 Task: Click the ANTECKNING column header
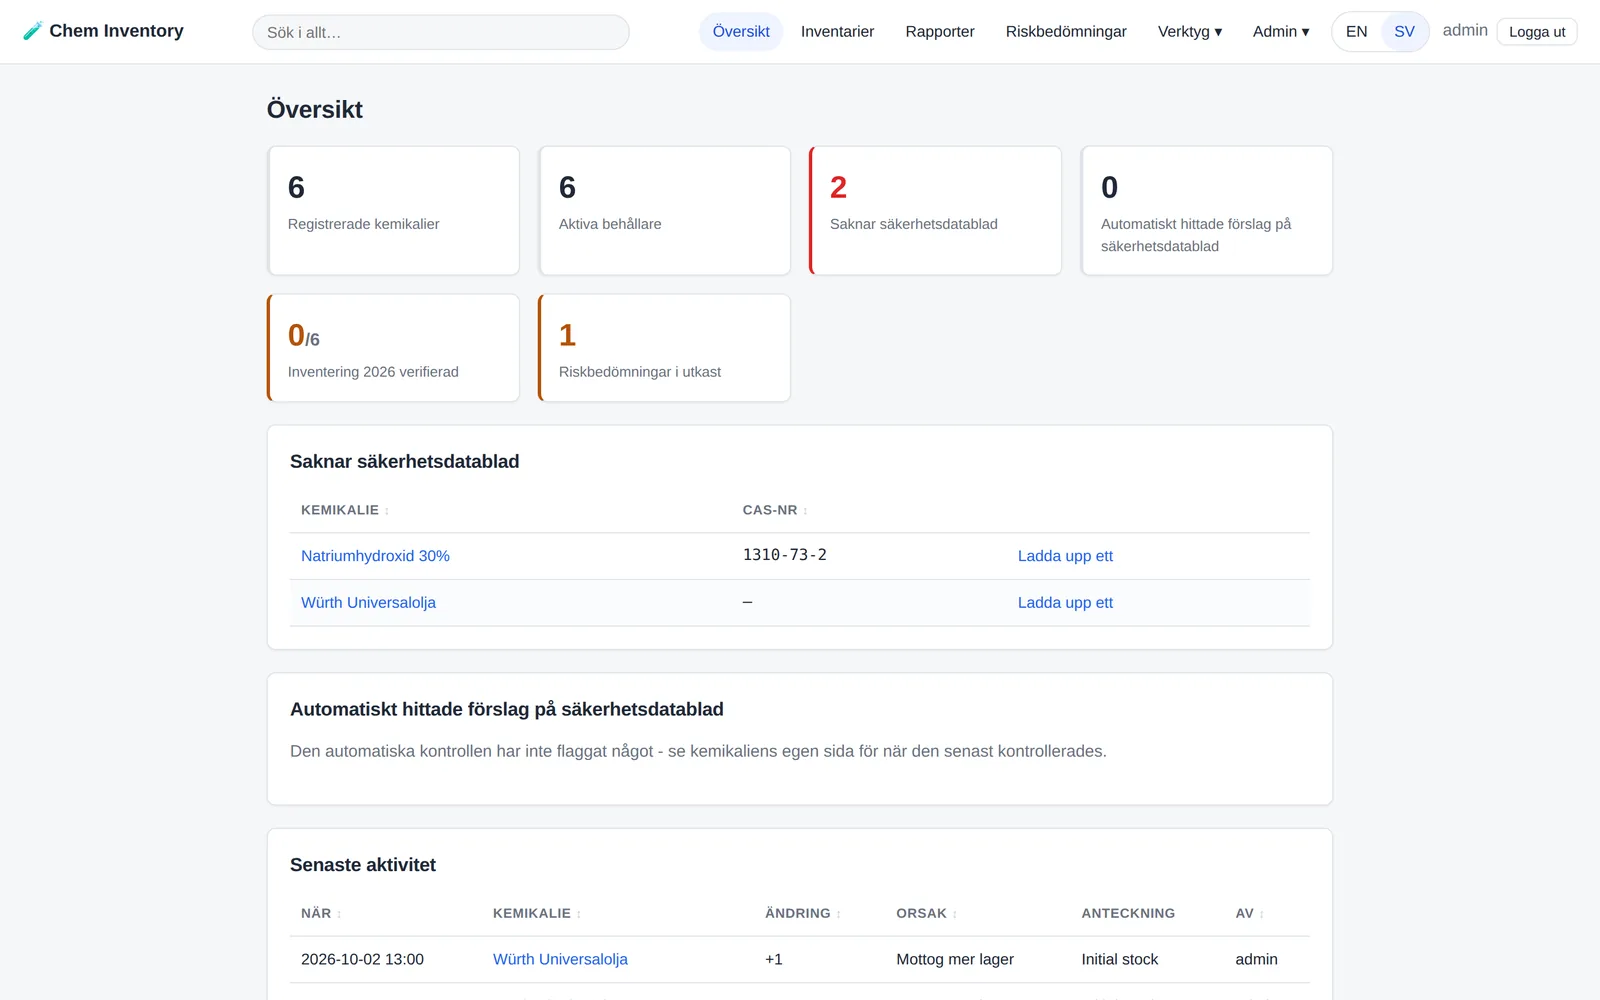(1128, 914)
